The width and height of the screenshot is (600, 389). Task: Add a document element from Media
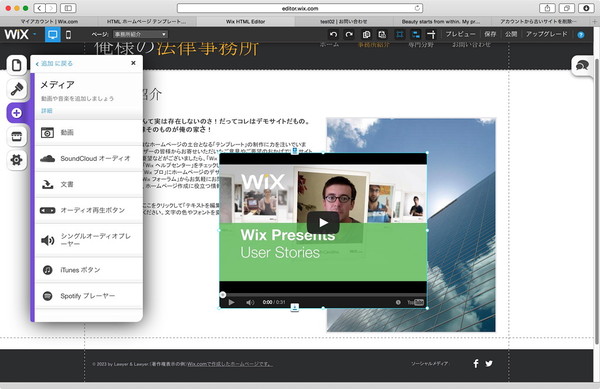coord(88,184)
